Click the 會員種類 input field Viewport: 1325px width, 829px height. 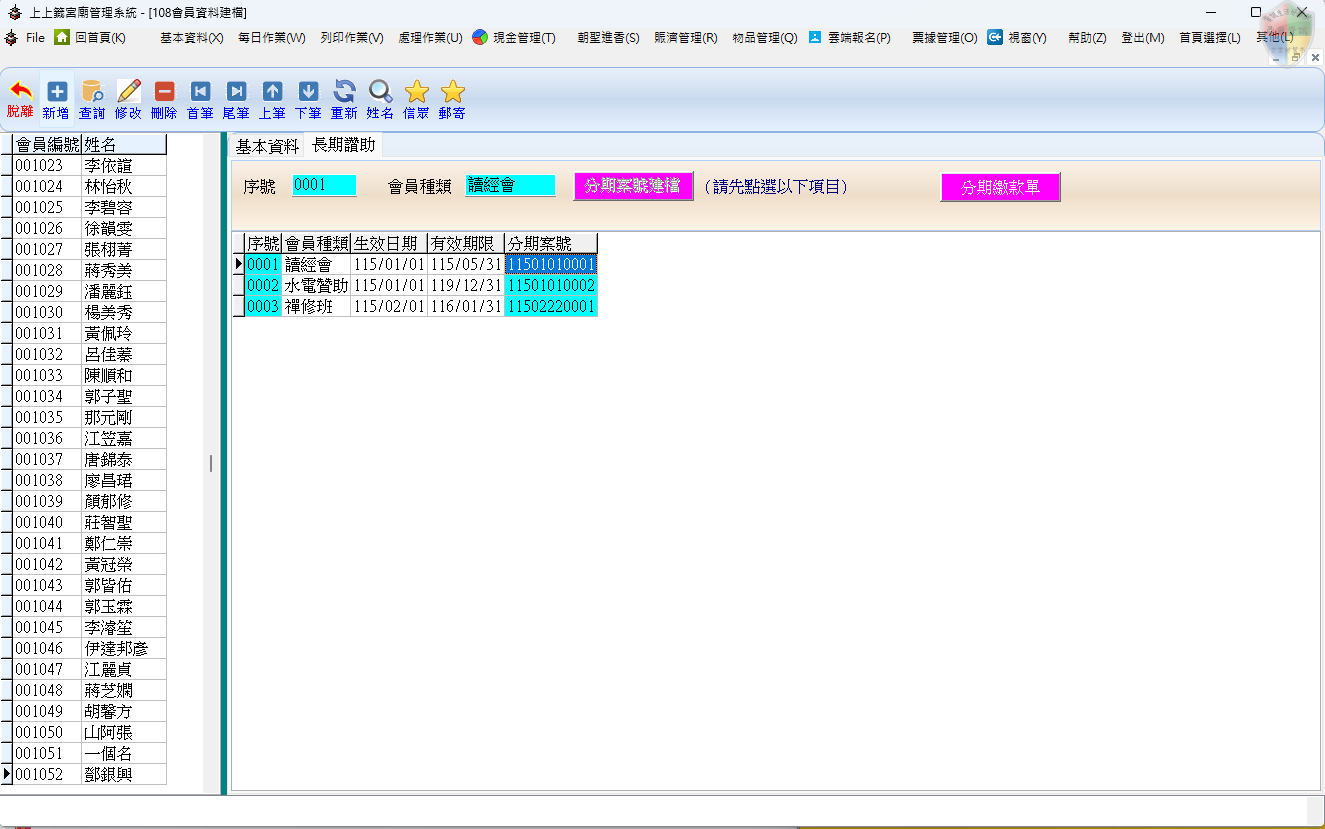coord(510,186)
